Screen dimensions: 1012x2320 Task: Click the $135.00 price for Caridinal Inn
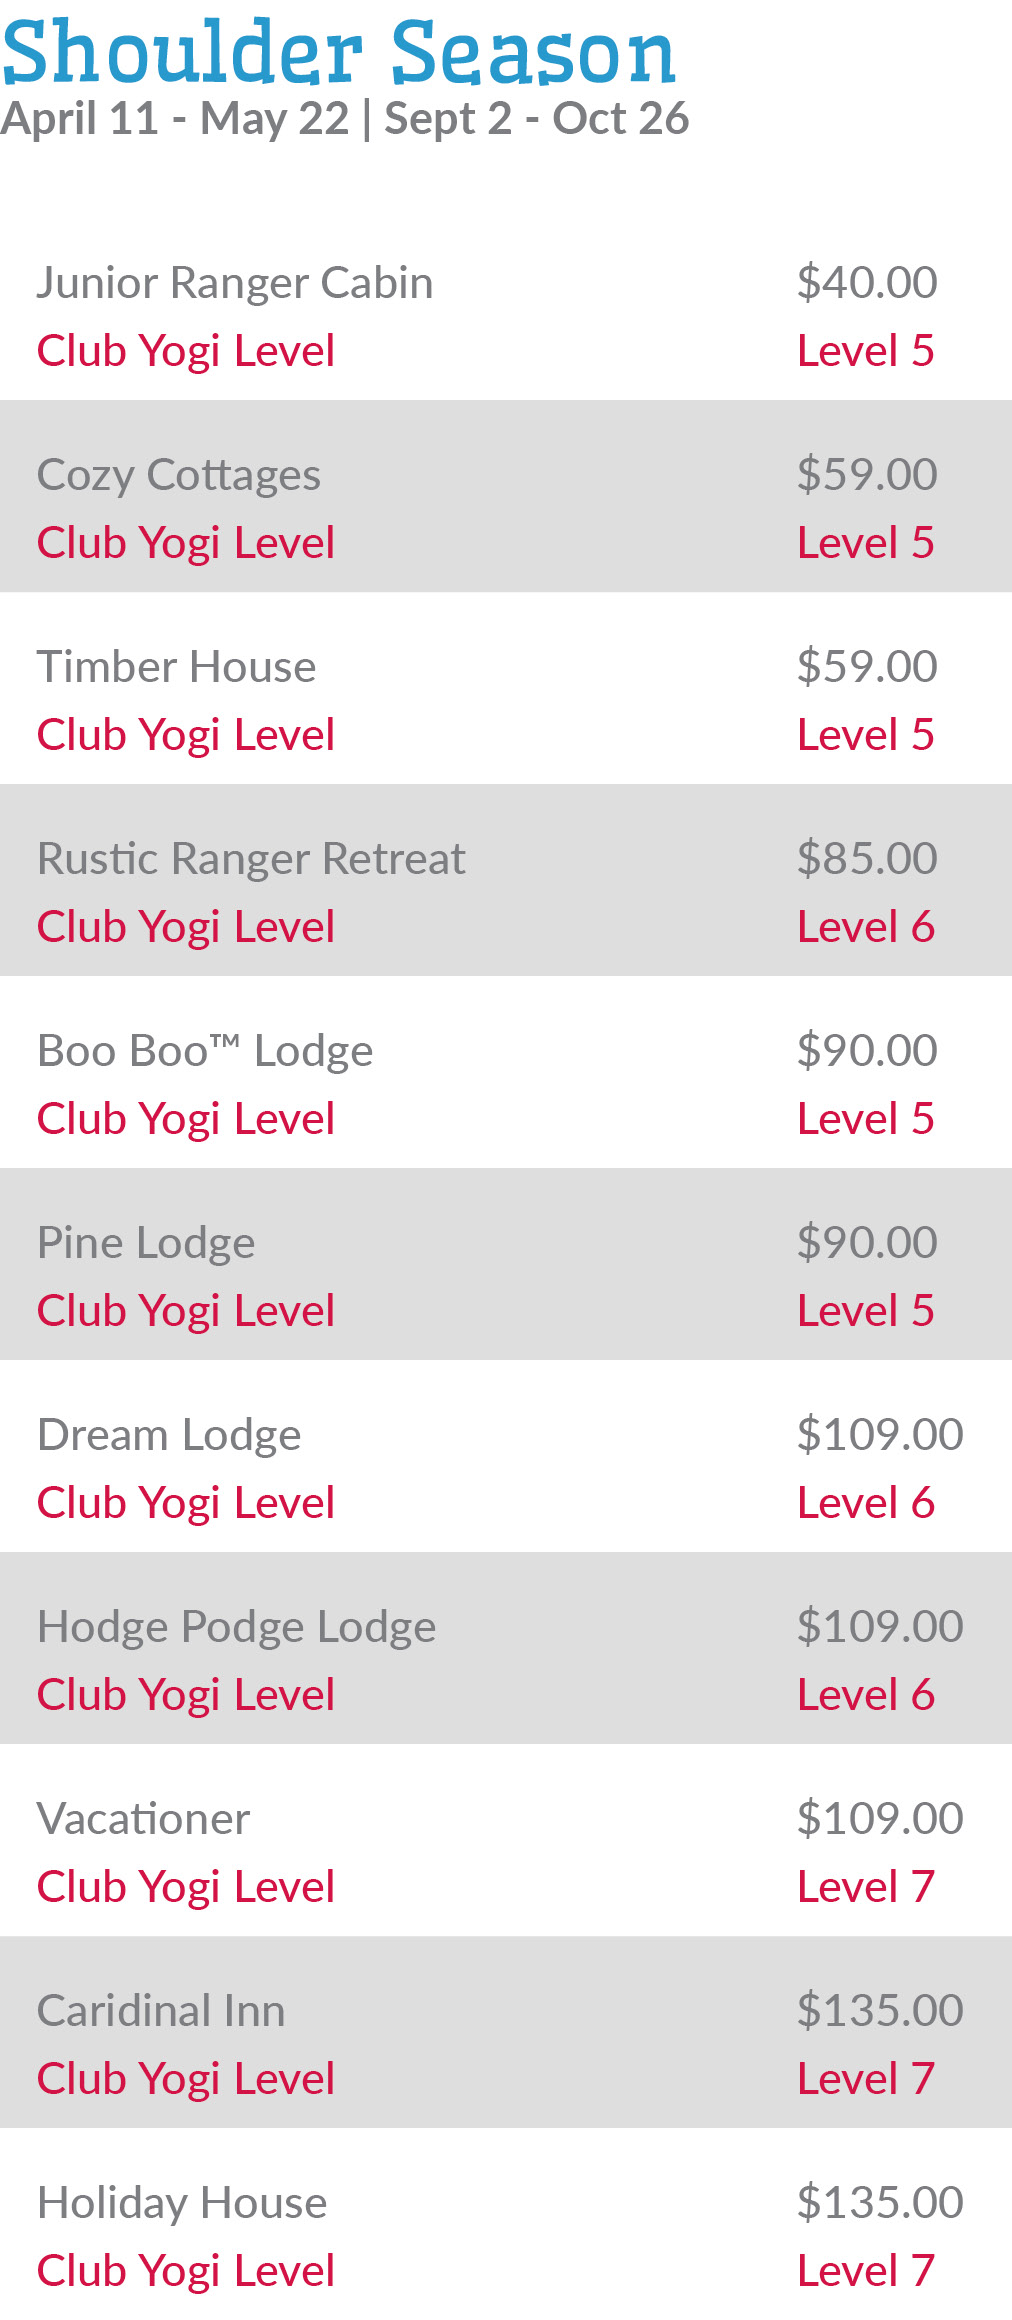pyautogui.click(x=880, y=2011)
